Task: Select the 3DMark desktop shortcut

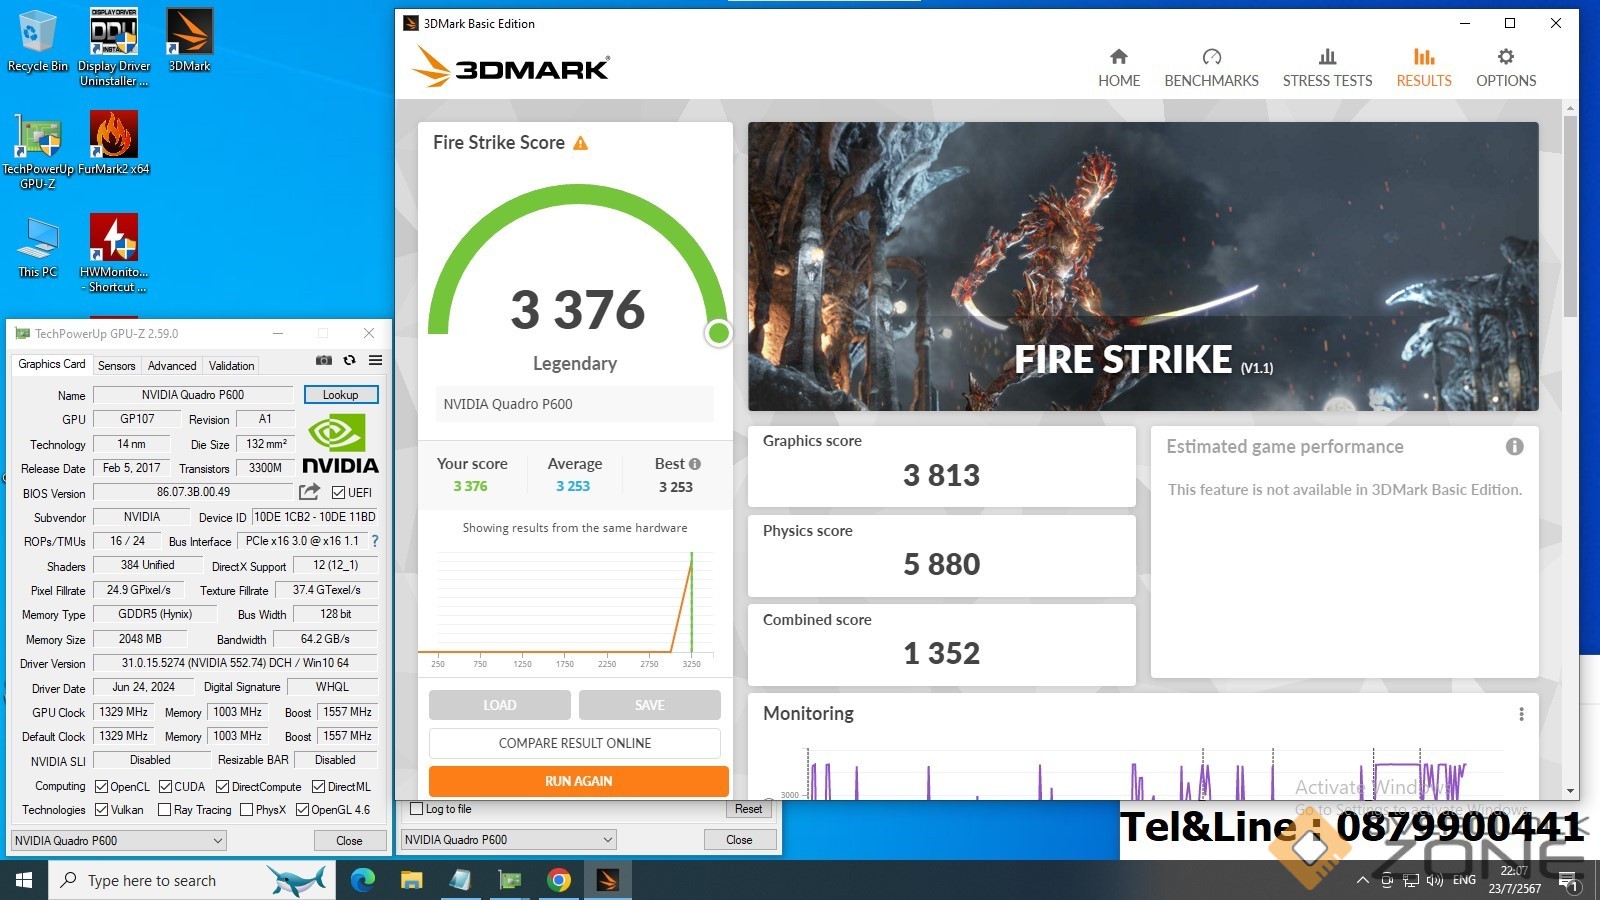Action: pyautogui.click(x=189, y=41)
